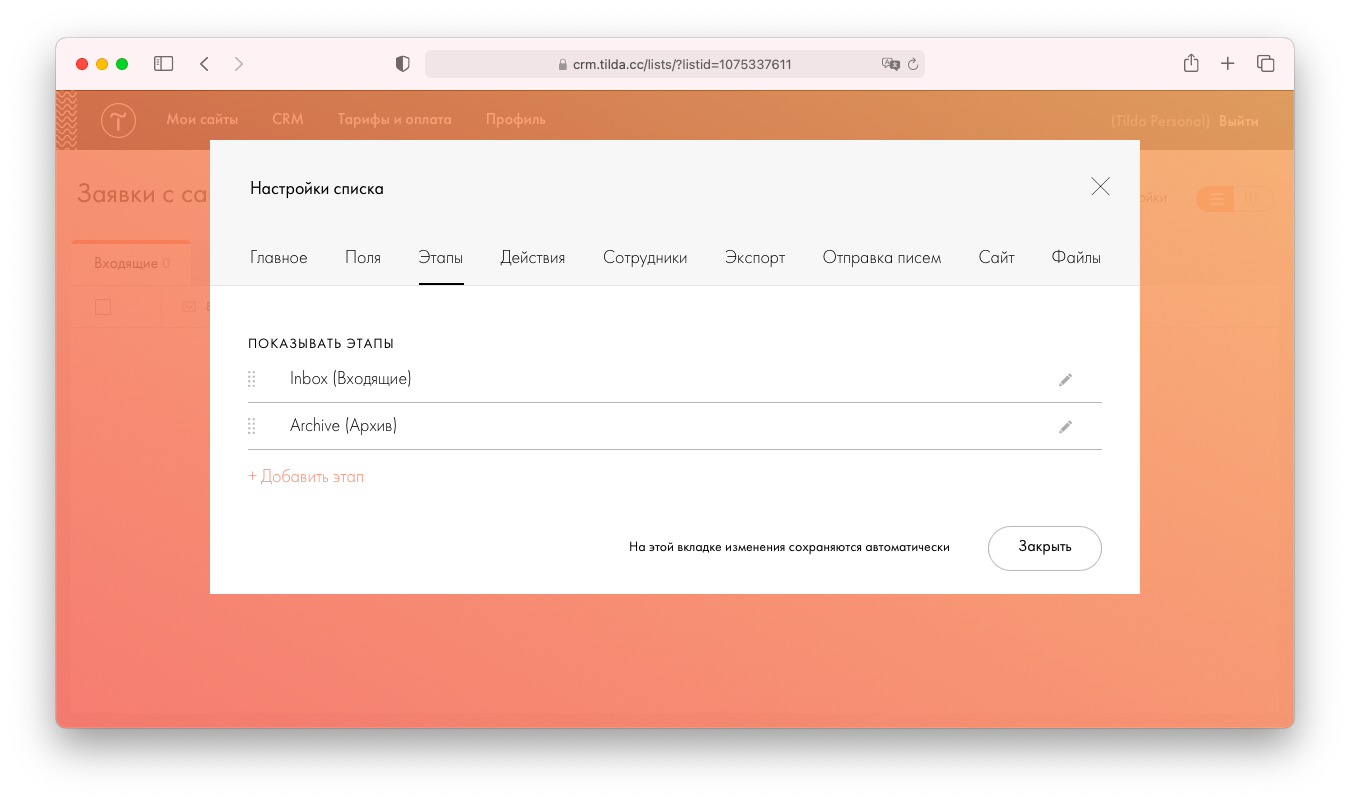The image size is (1350, 802).
Task: Open the Действия tab
Action: pyautogui.click(x=533, y=258)
